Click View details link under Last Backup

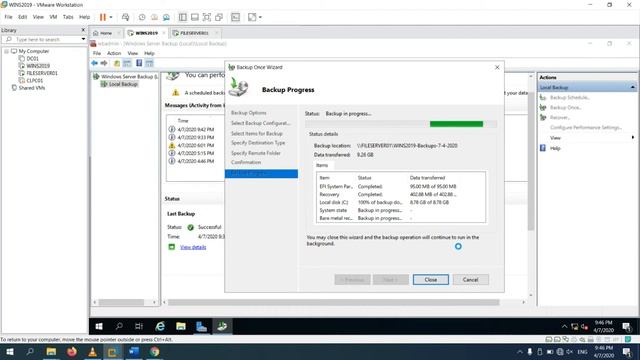click(193, 247)
